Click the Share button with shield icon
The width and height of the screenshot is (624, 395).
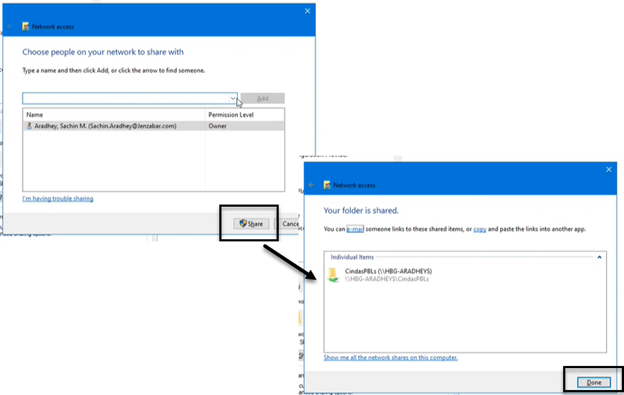click(251, 224)
